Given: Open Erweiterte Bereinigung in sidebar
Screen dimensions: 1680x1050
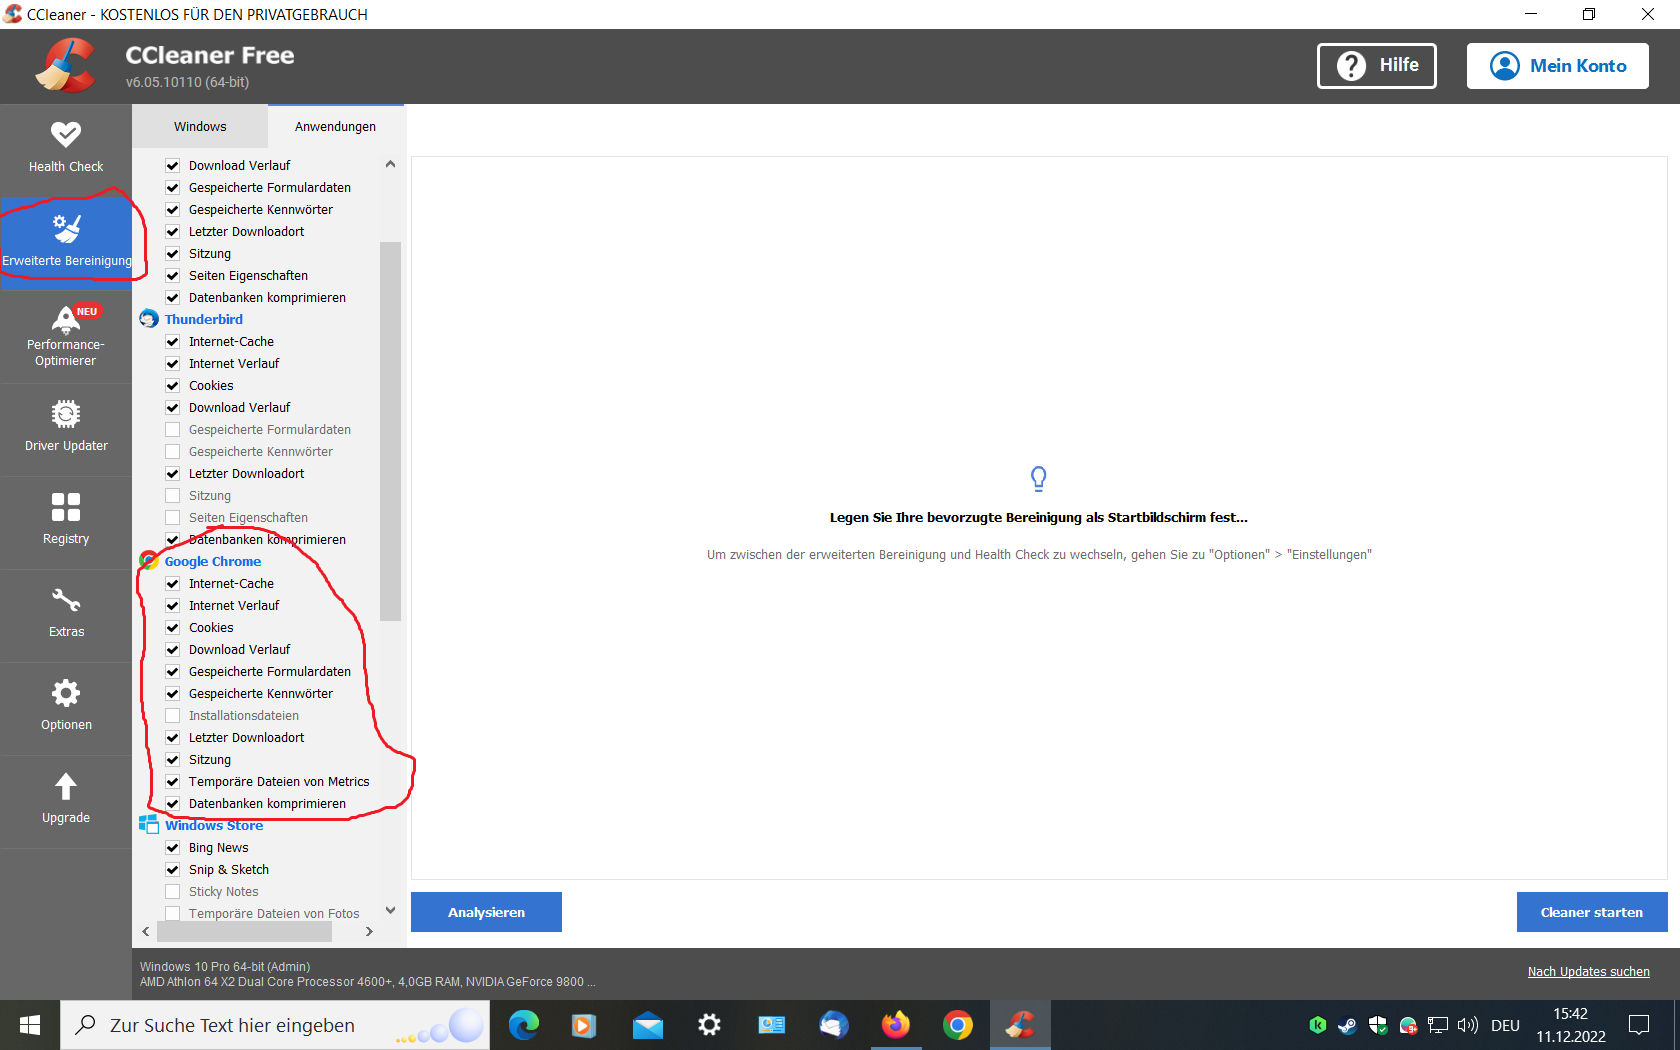Looking at the screenshot, I should click(66, 243).
